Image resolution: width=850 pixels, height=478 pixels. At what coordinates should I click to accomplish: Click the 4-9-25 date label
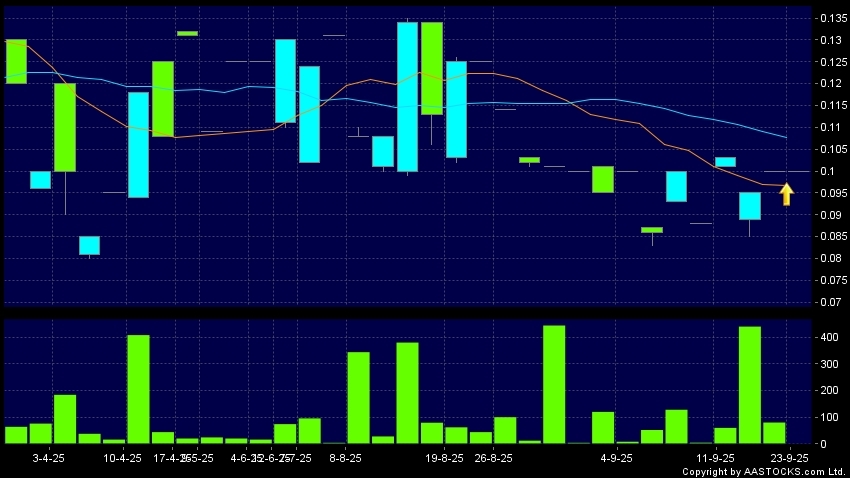[616, 458]
